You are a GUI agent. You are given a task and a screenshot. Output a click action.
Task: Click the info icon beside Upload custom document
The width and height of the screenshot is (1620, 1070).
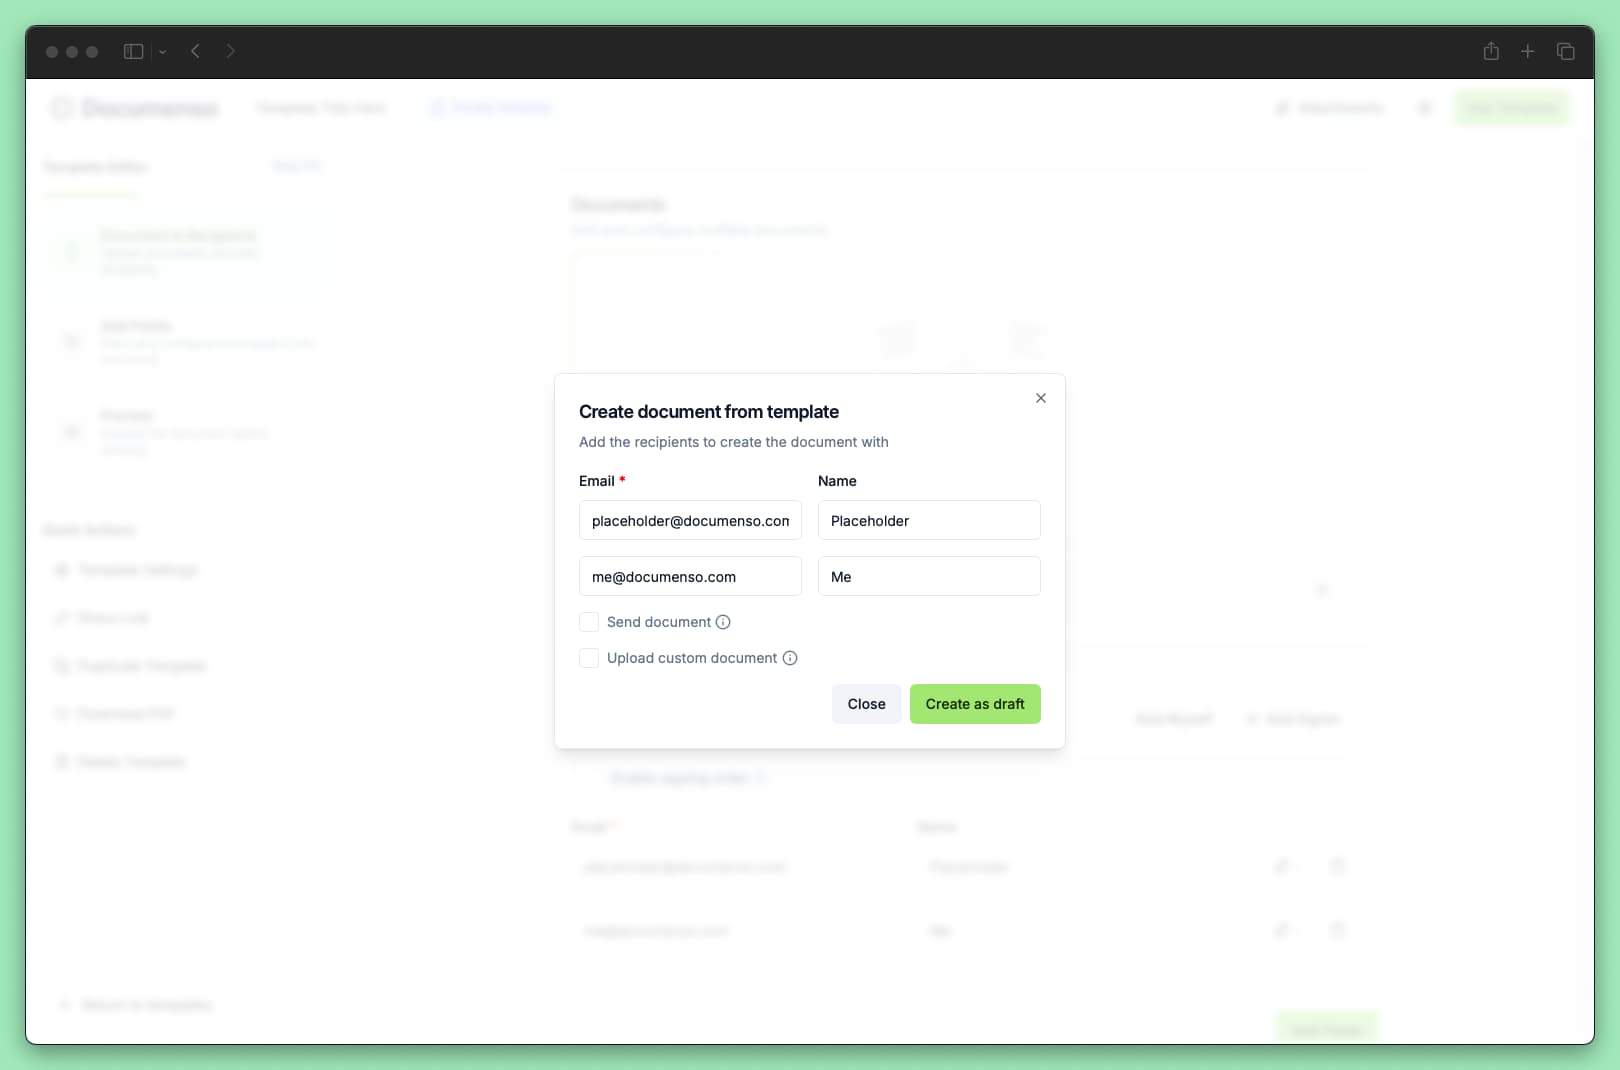pos(790,658)
